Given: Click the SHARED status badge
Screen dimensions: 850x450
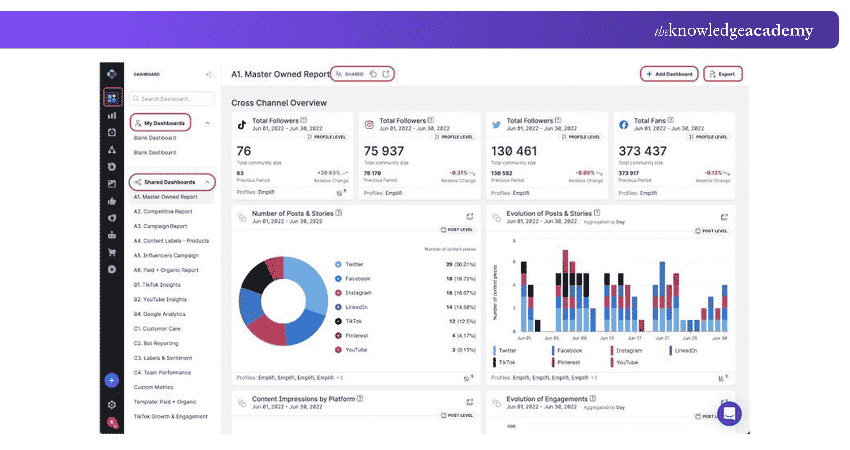Looking at the screenshot, I should [350, 74].
